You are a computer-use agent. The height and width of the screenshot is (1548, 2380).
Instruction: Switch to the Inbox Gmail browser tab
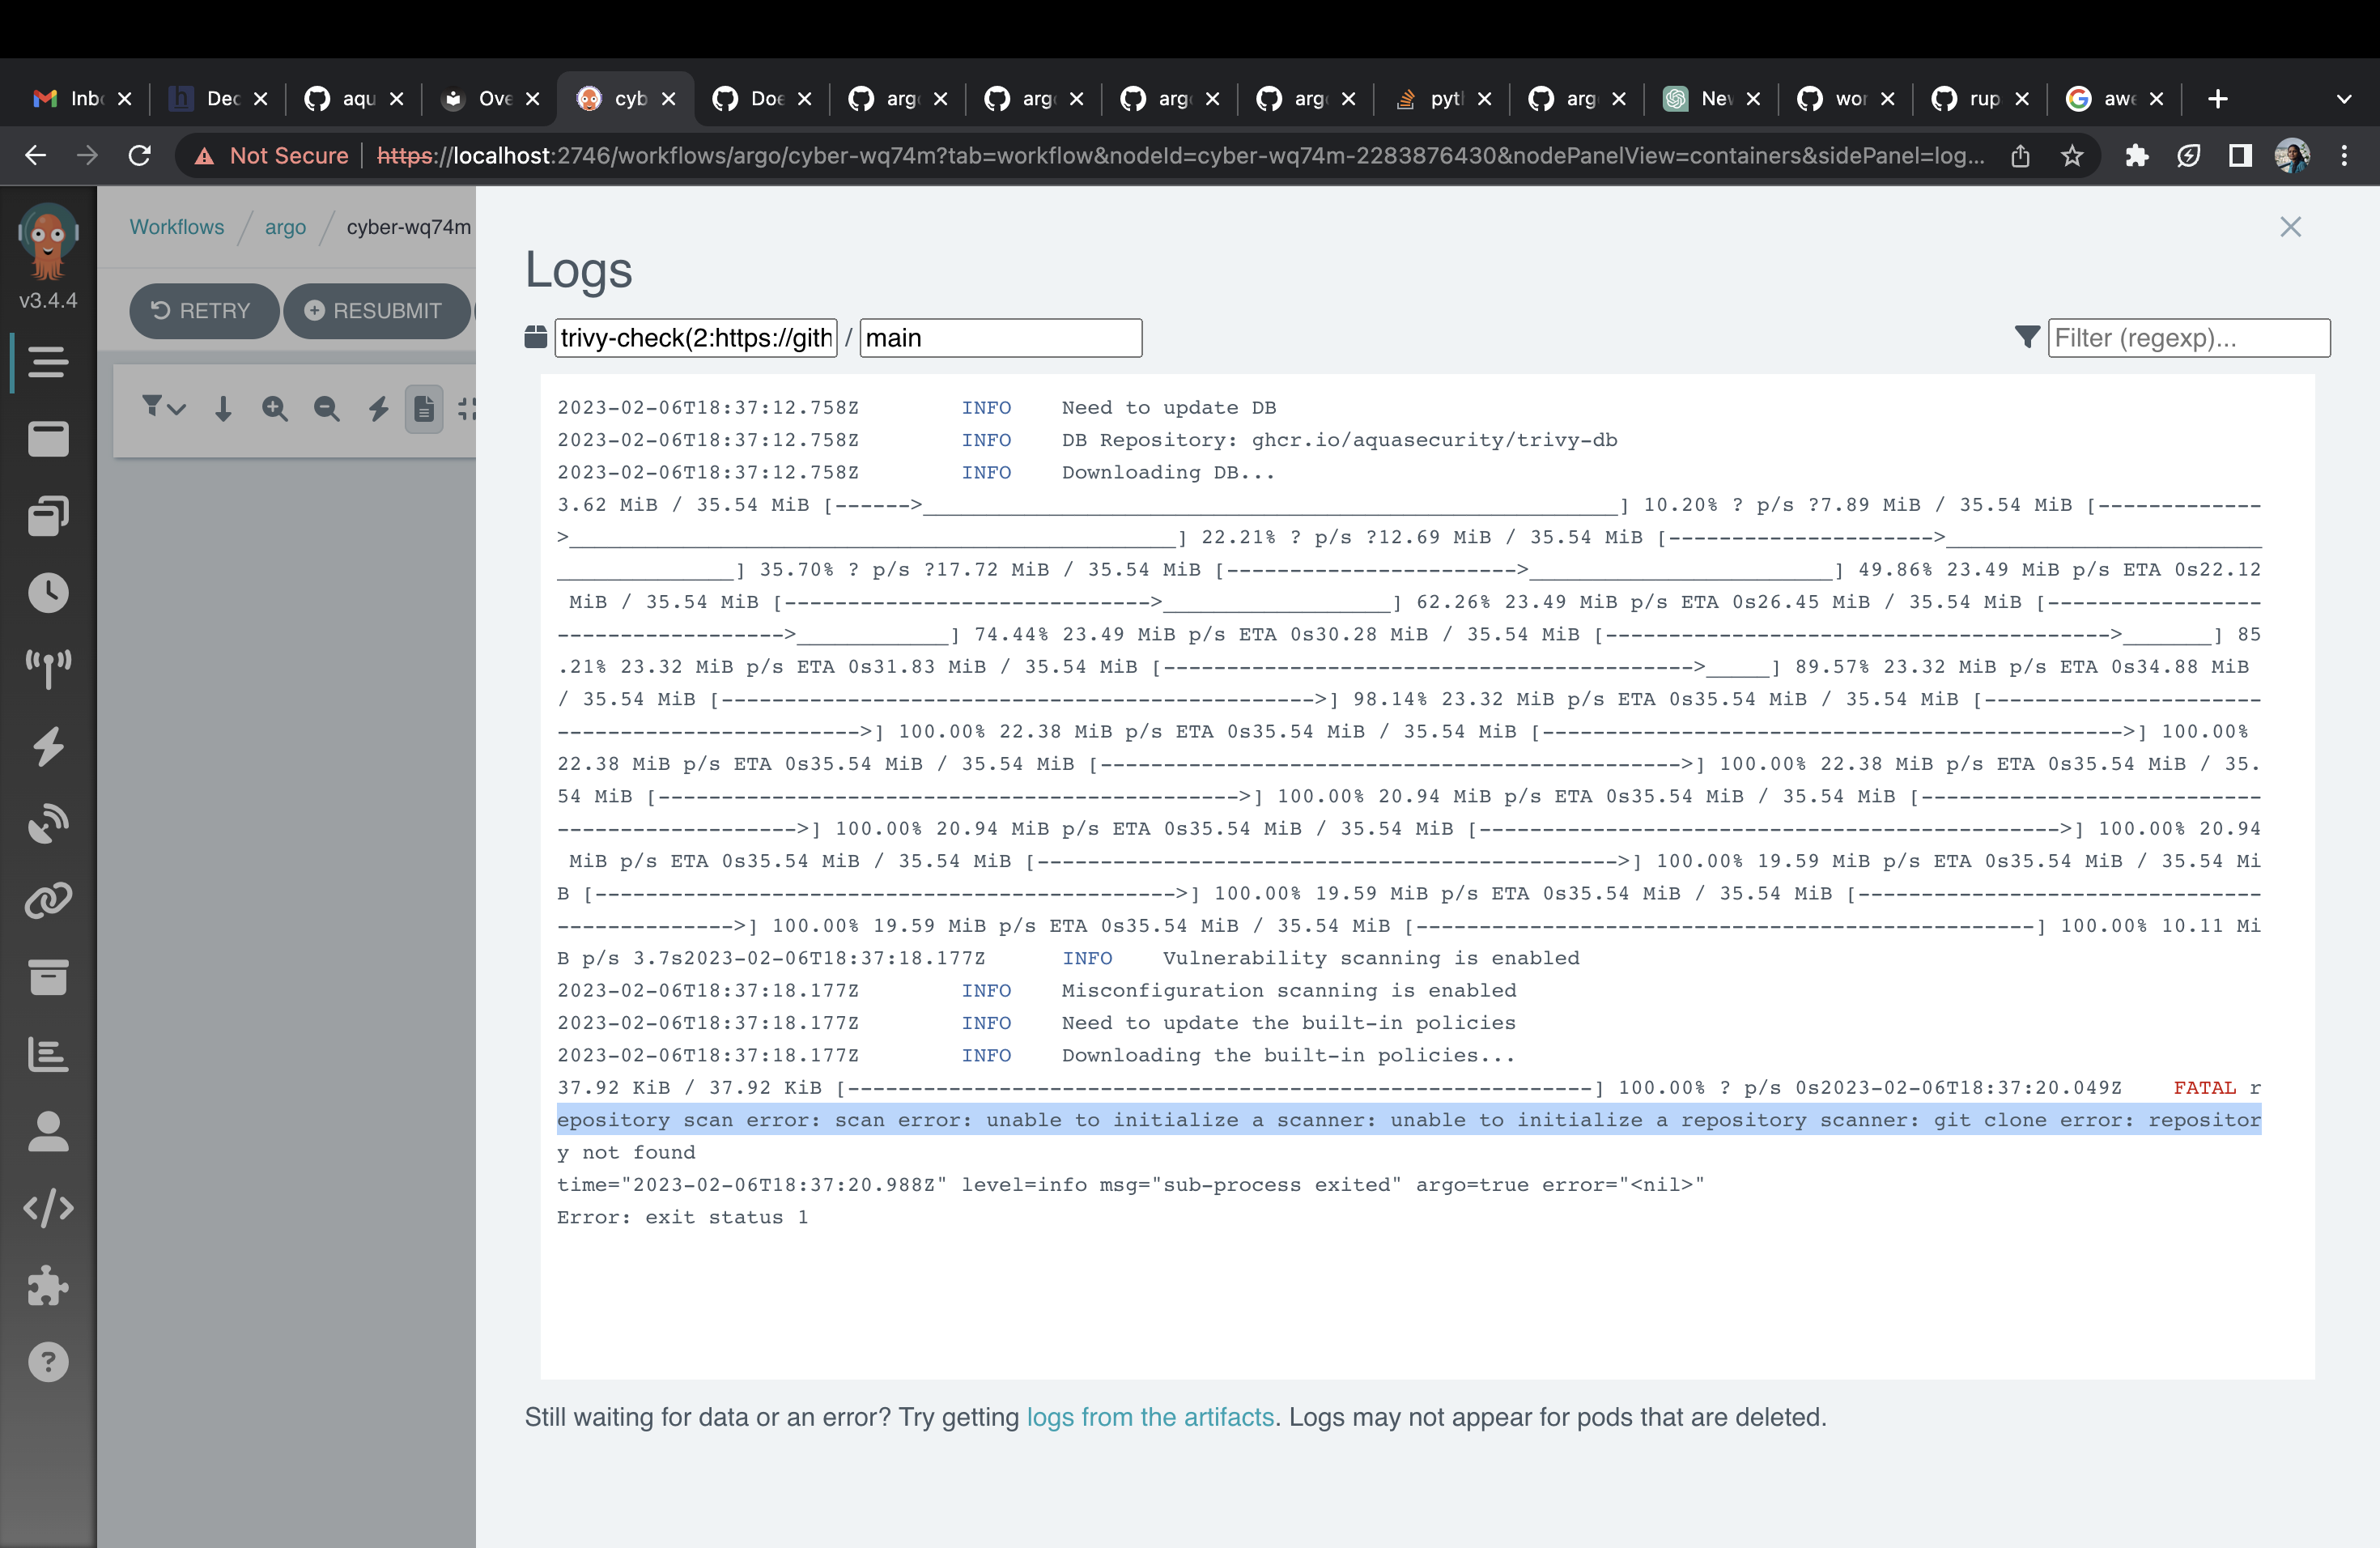(x=70, y=99)
